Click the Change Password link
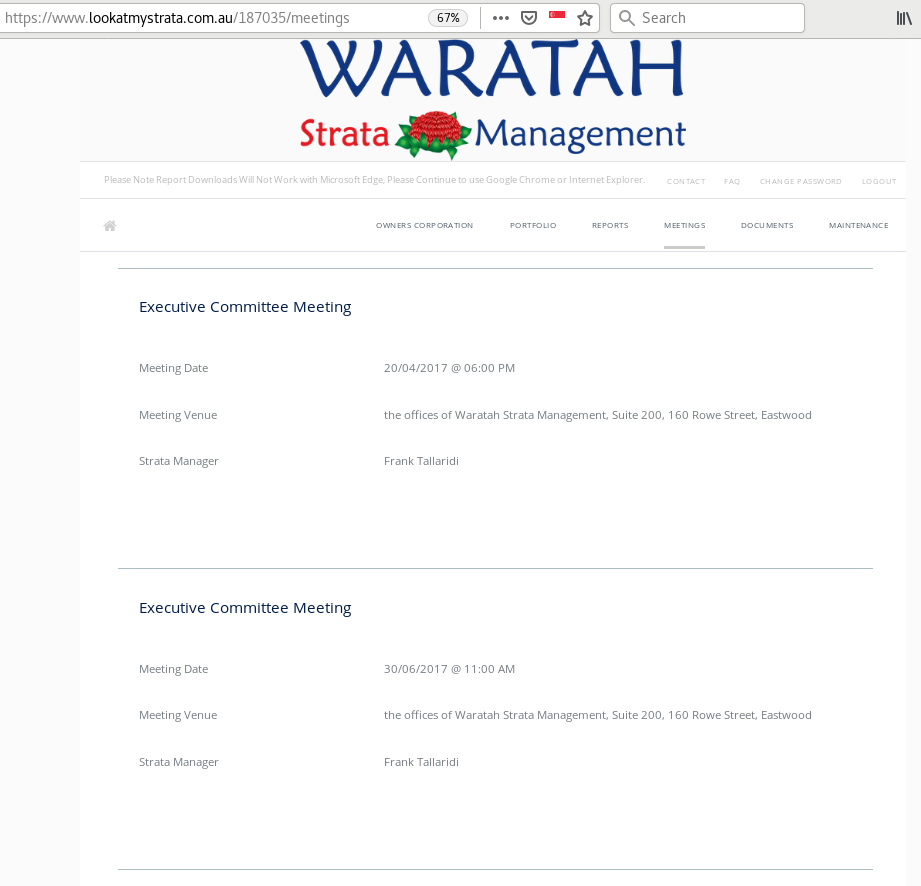The height and width of the screenshot is (886, 921). 801,182
